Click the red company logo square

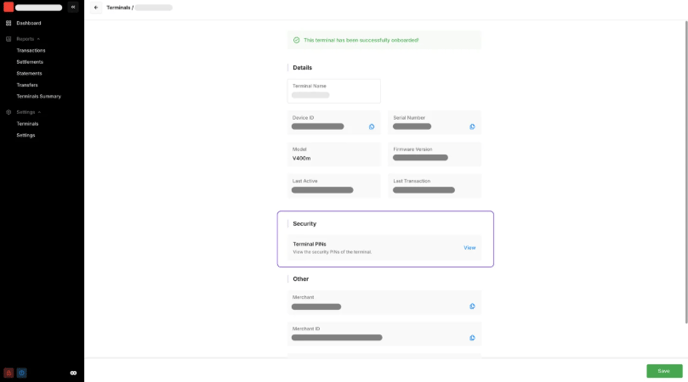point(8,7)
